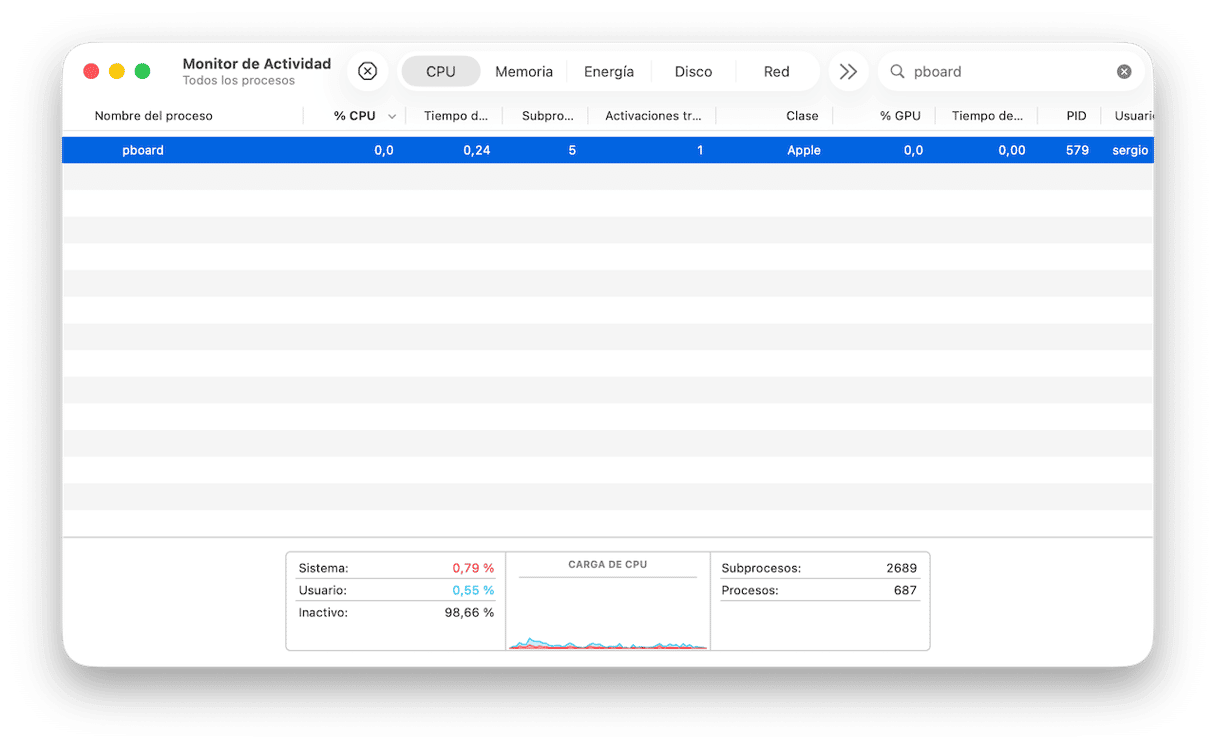Clear the pboard search text
1216x749 pixels.
pos(1124,72)
